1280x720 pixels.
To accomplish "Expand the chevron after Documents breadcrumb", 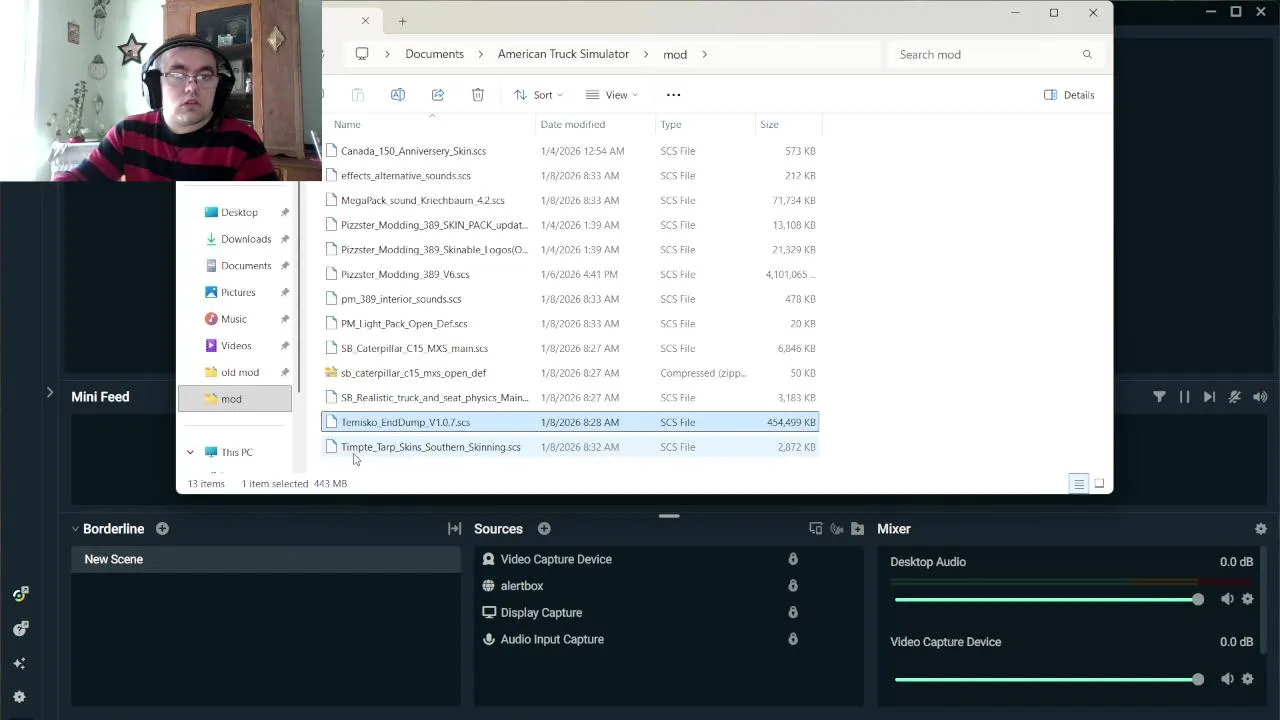I will coord(481,54).
